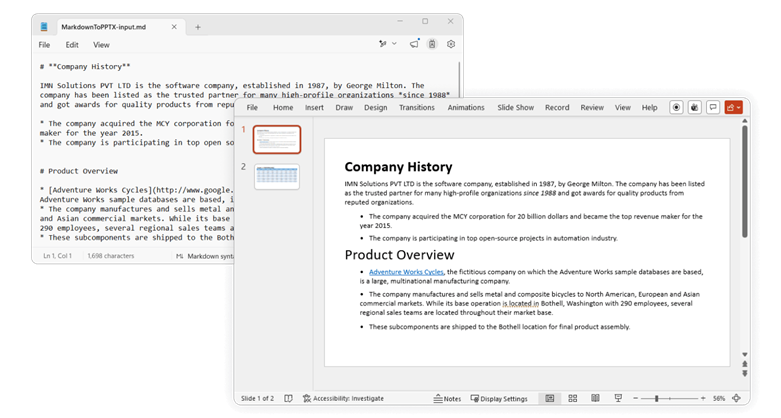Image resolution: width=781 pixels, height=418 pixels.
Task: Switch to Slide Sorter view icon
Action: [573, 399]
